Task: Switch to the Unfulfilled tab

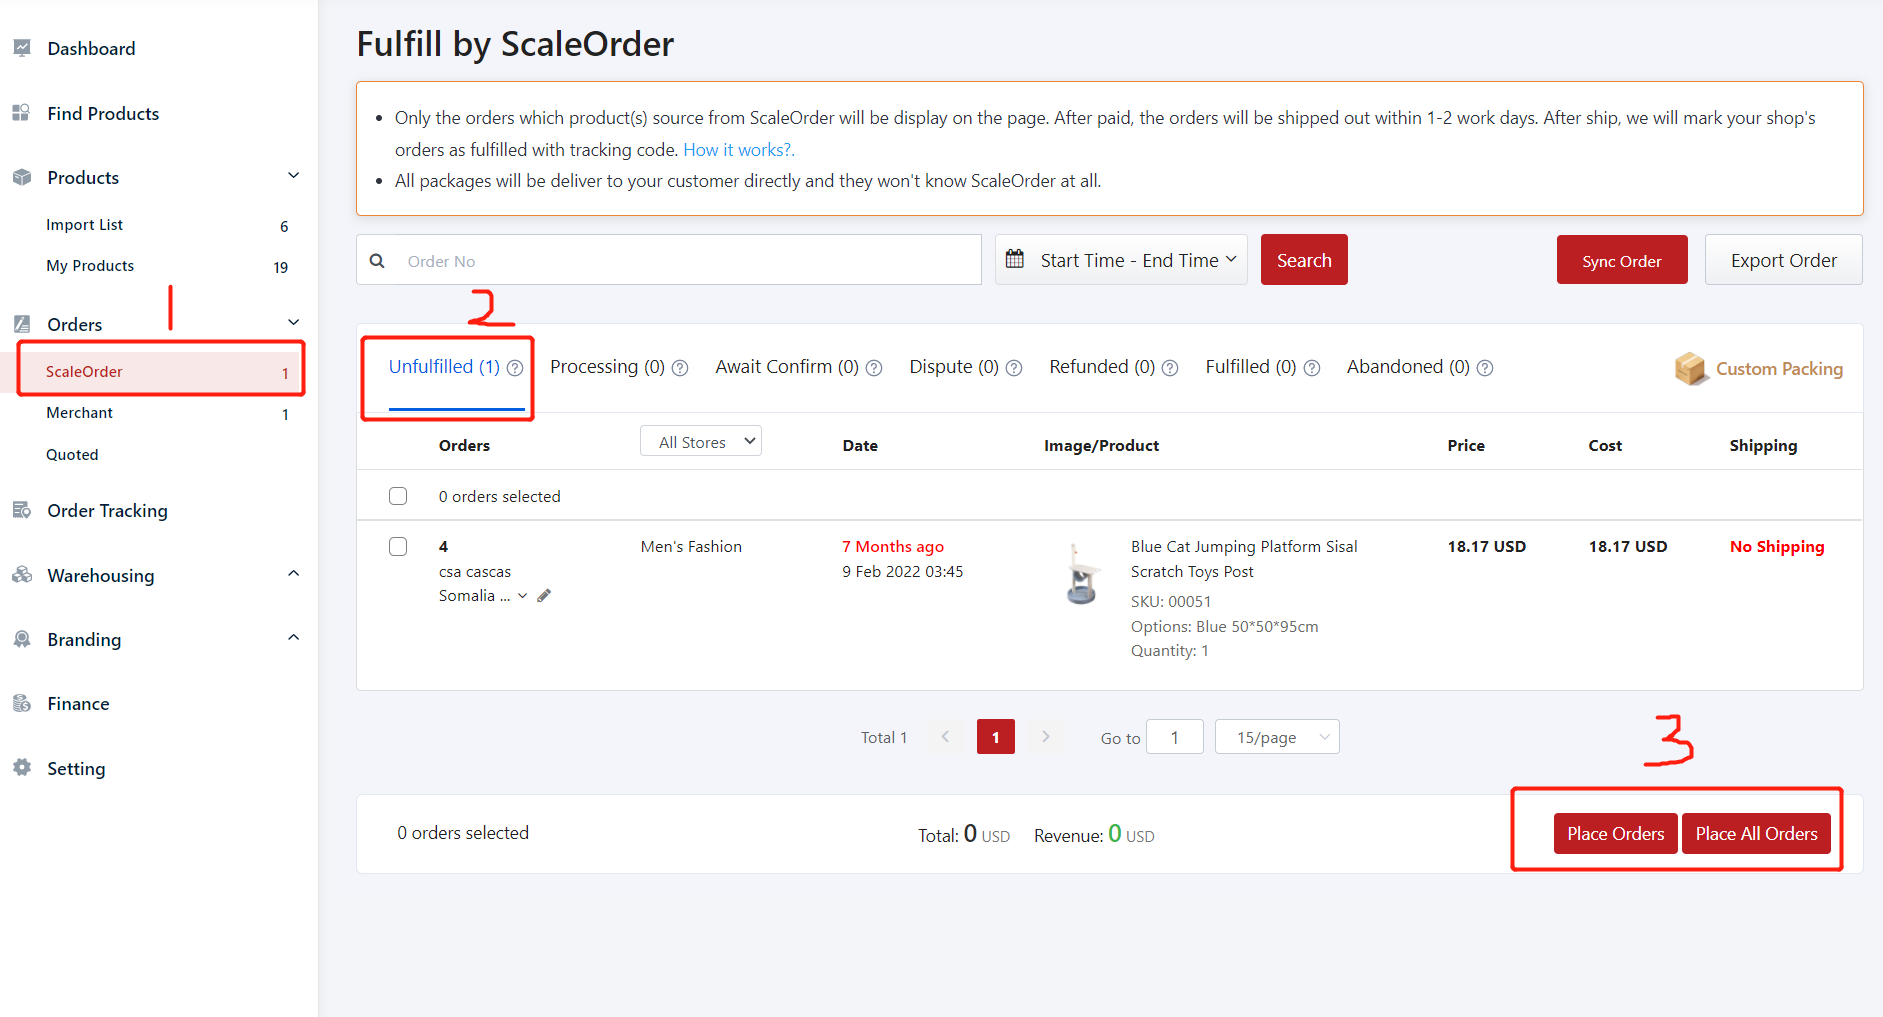Action: tap(444, 367)
